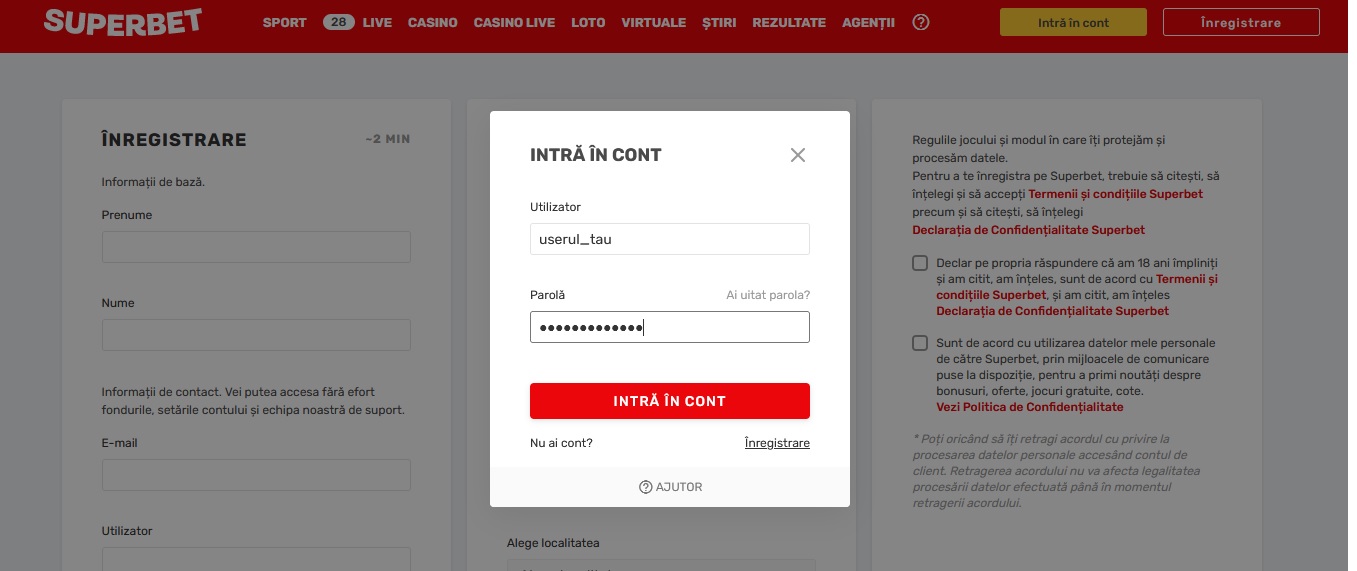Open AJUTOR help in dialog footer
This screenshot has height=571, width=1357.
670,487
